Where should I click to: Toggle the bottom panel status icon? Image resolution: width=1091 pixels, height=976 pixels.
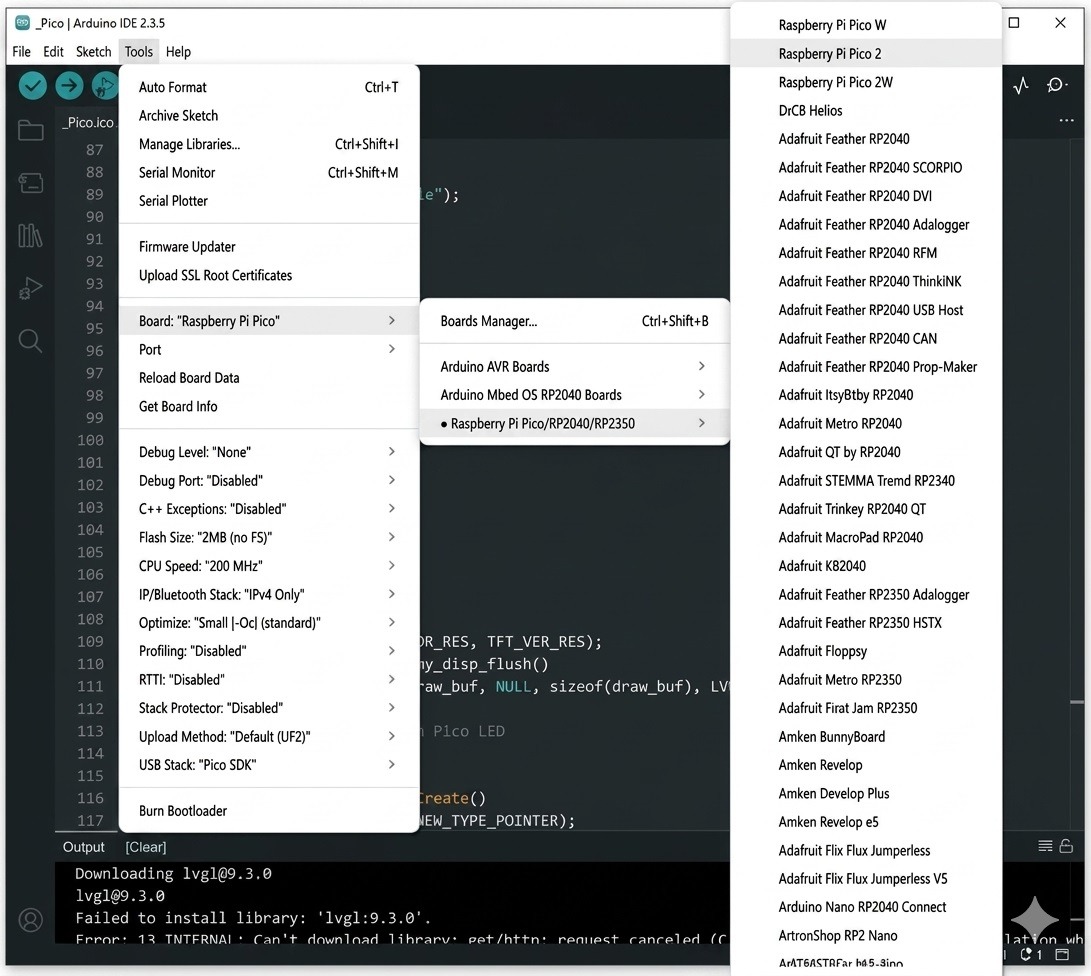[x=1062, y=954]
